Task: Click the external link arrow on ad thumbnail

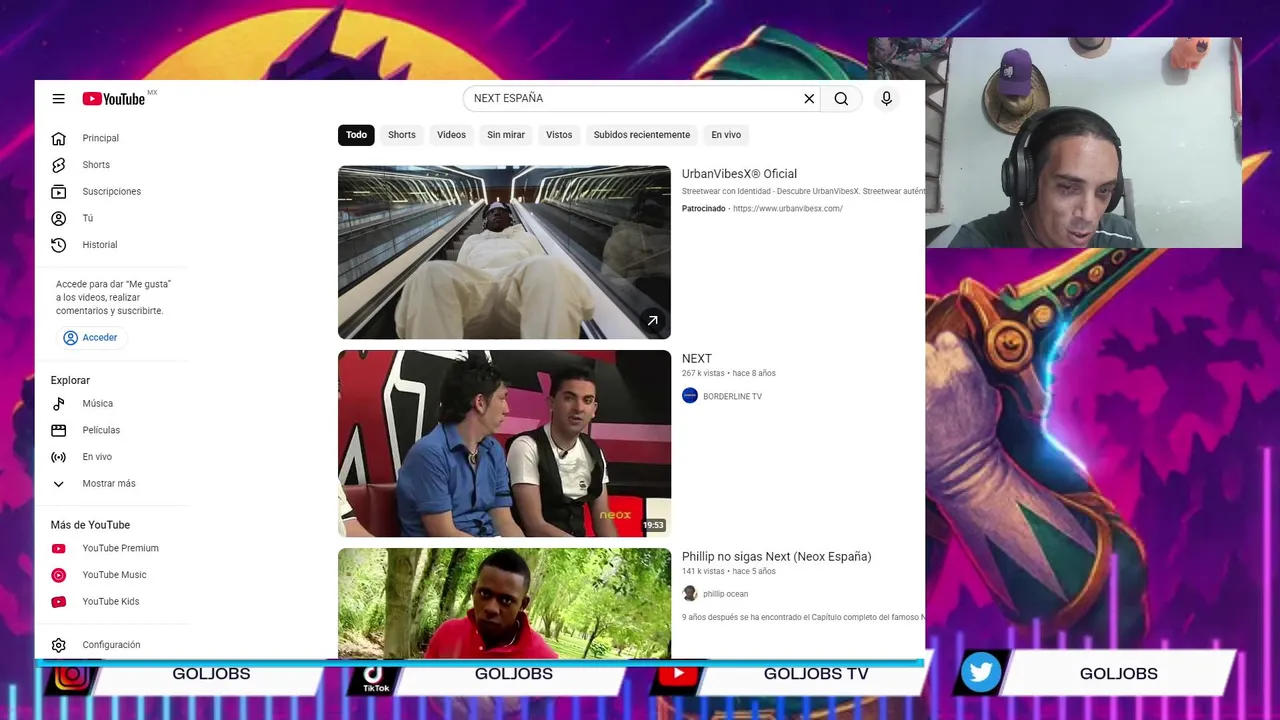Action: tap(652, 321)
